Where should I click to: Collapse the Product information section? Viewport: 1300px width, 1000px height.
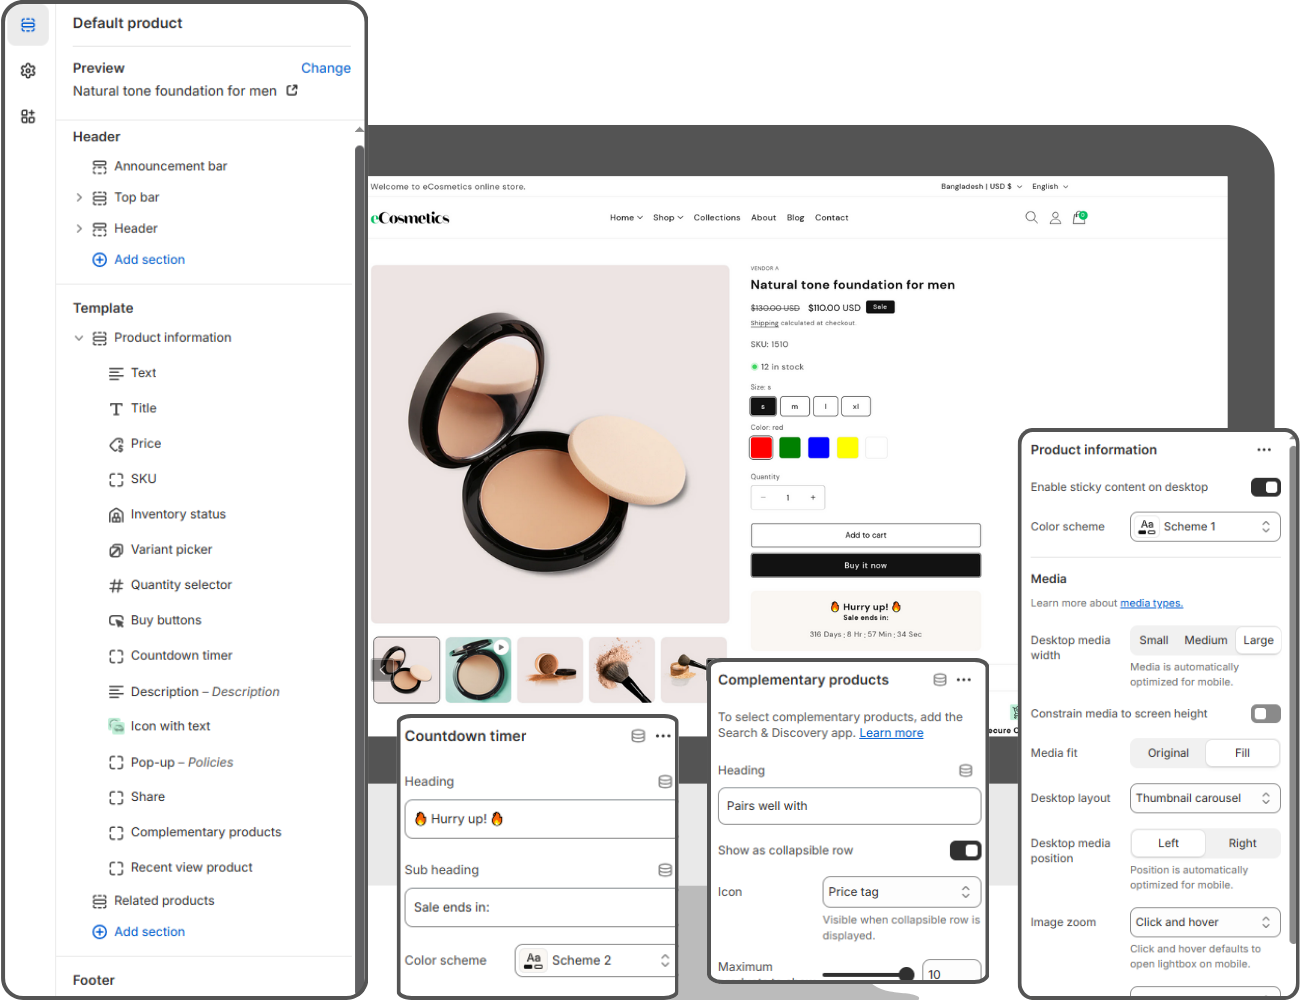point(79,338)
